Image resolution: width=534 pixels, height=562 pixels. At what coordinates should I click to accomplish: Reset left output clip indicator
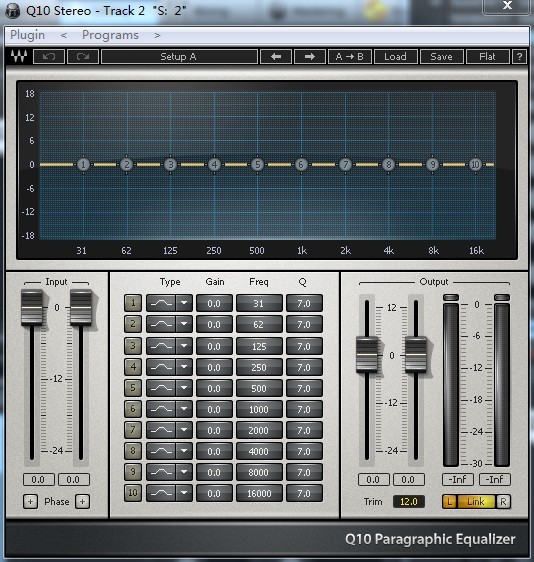click(451, 297)
